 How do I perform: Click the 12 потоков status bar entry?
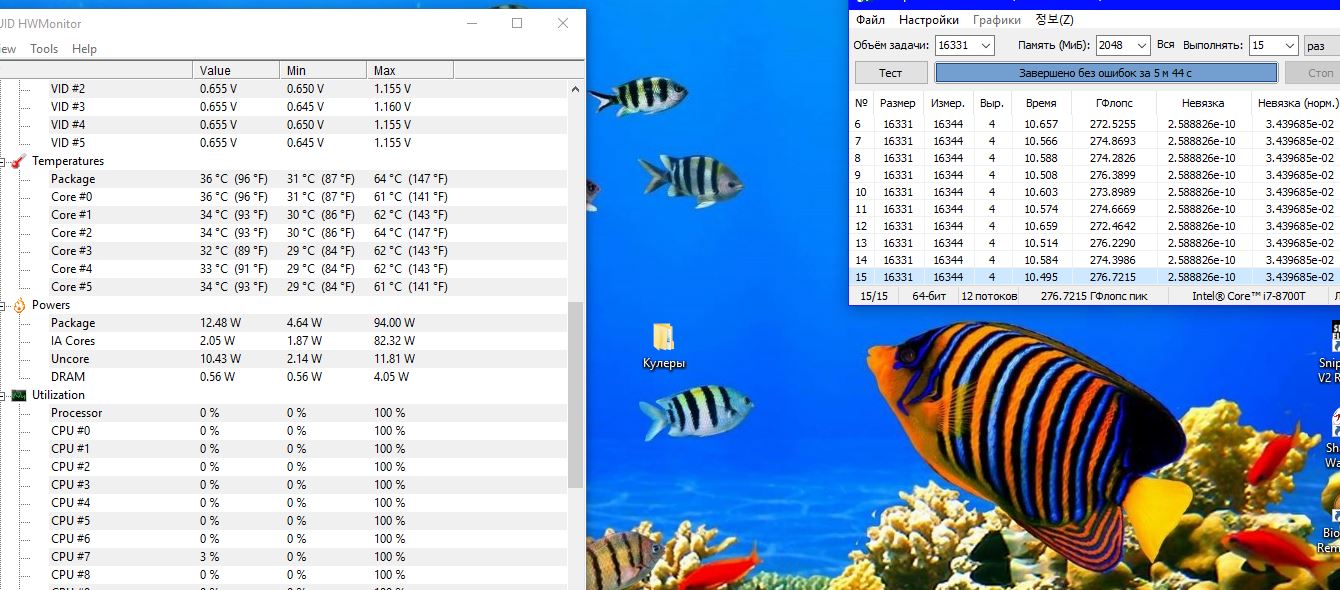pos(989,296)
